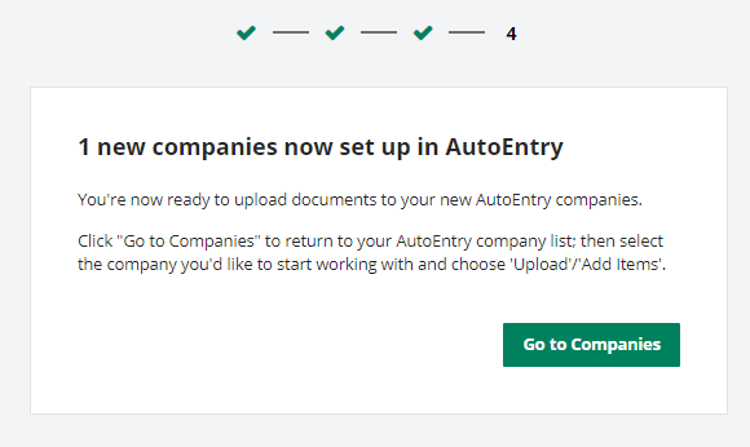Click the second completed step checkmark
750x447 pixels.
335,33
